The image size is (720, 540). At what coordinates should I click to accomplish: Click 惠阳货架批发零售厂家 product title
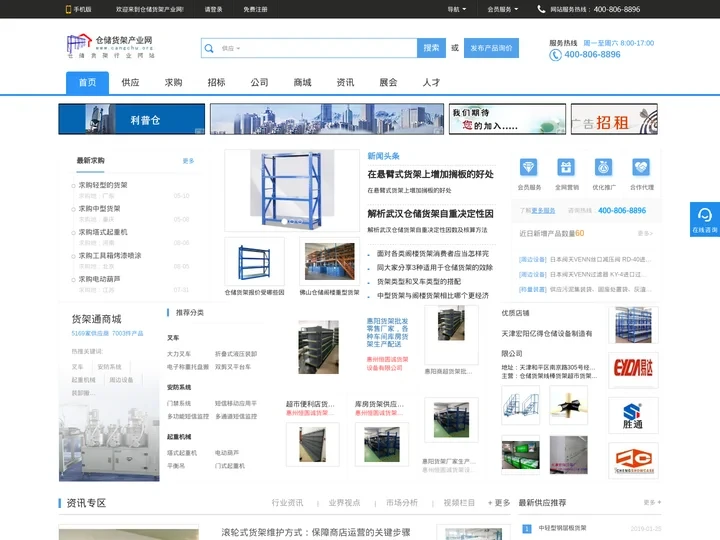click(x=387, y=332)
